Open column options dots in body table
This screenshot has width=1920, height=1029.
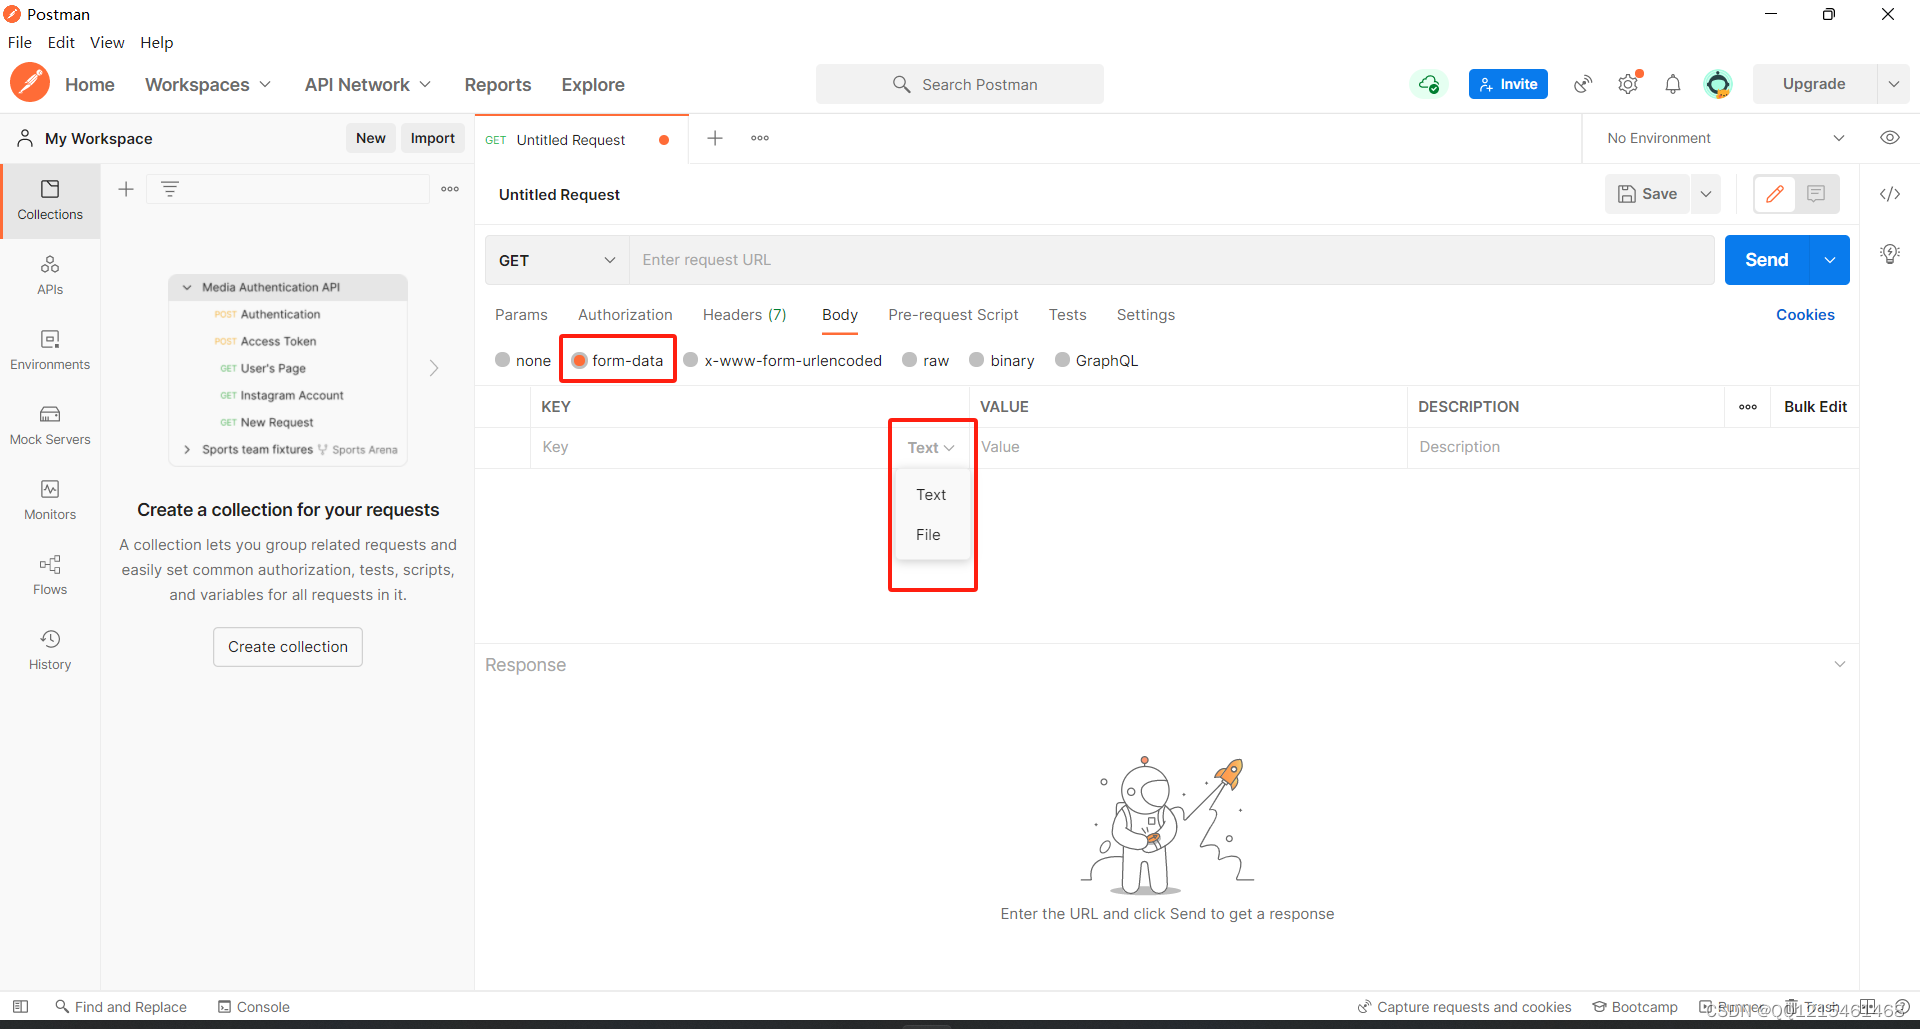pyautogui.click(x=1748, y=407)
